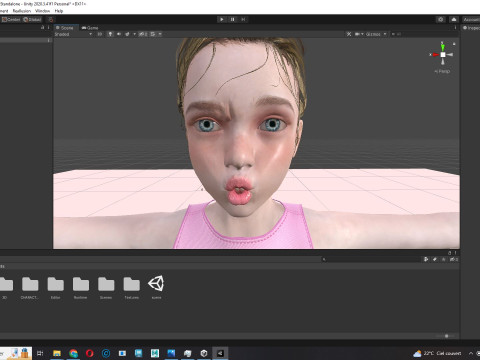Viewport: 480px width, 360px height.
Task: Start Play mode with the Play button
Action: pos(222,19)
